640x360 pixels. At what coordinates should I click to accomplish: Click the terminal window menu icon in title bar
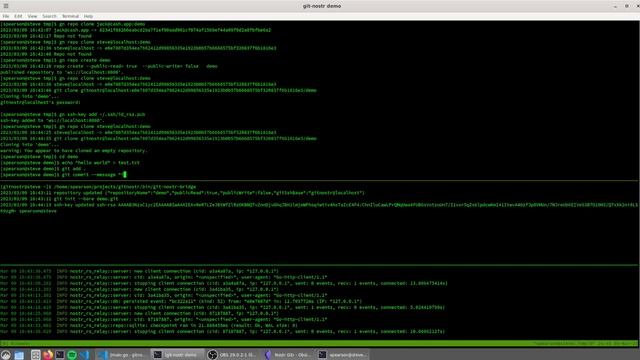coord(6,6)
